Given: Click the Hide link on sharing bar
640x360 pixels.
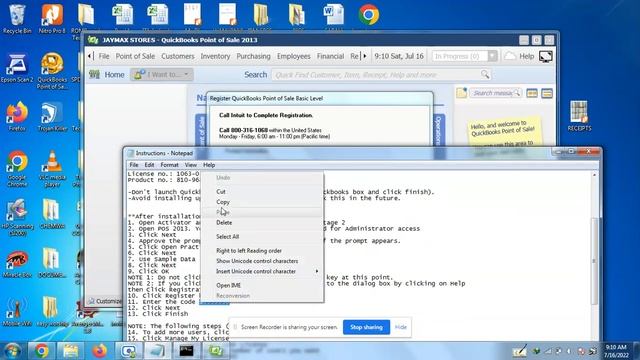Looking at the screenshot, I should coord(401,327).
